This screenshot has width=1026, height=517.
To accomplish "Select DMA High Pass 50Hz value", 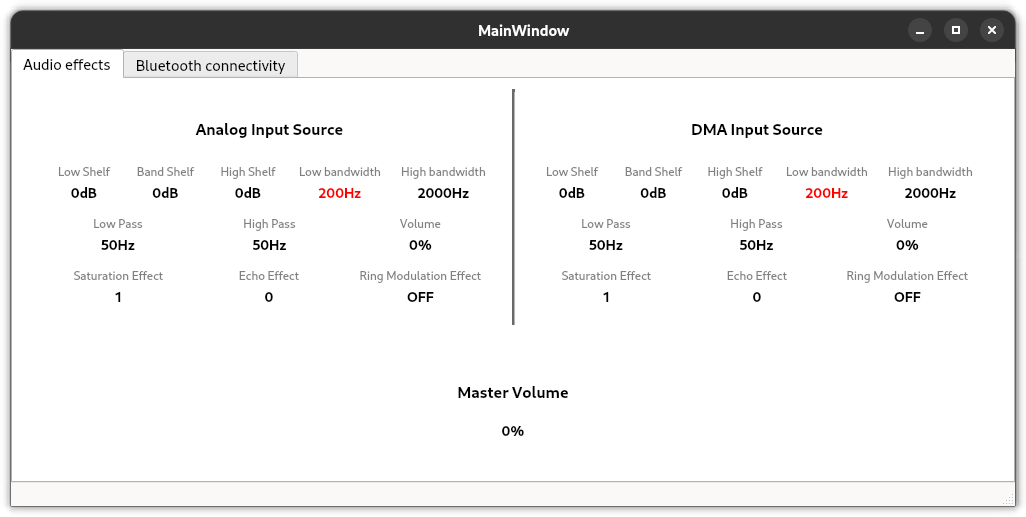I will (757, 245).
